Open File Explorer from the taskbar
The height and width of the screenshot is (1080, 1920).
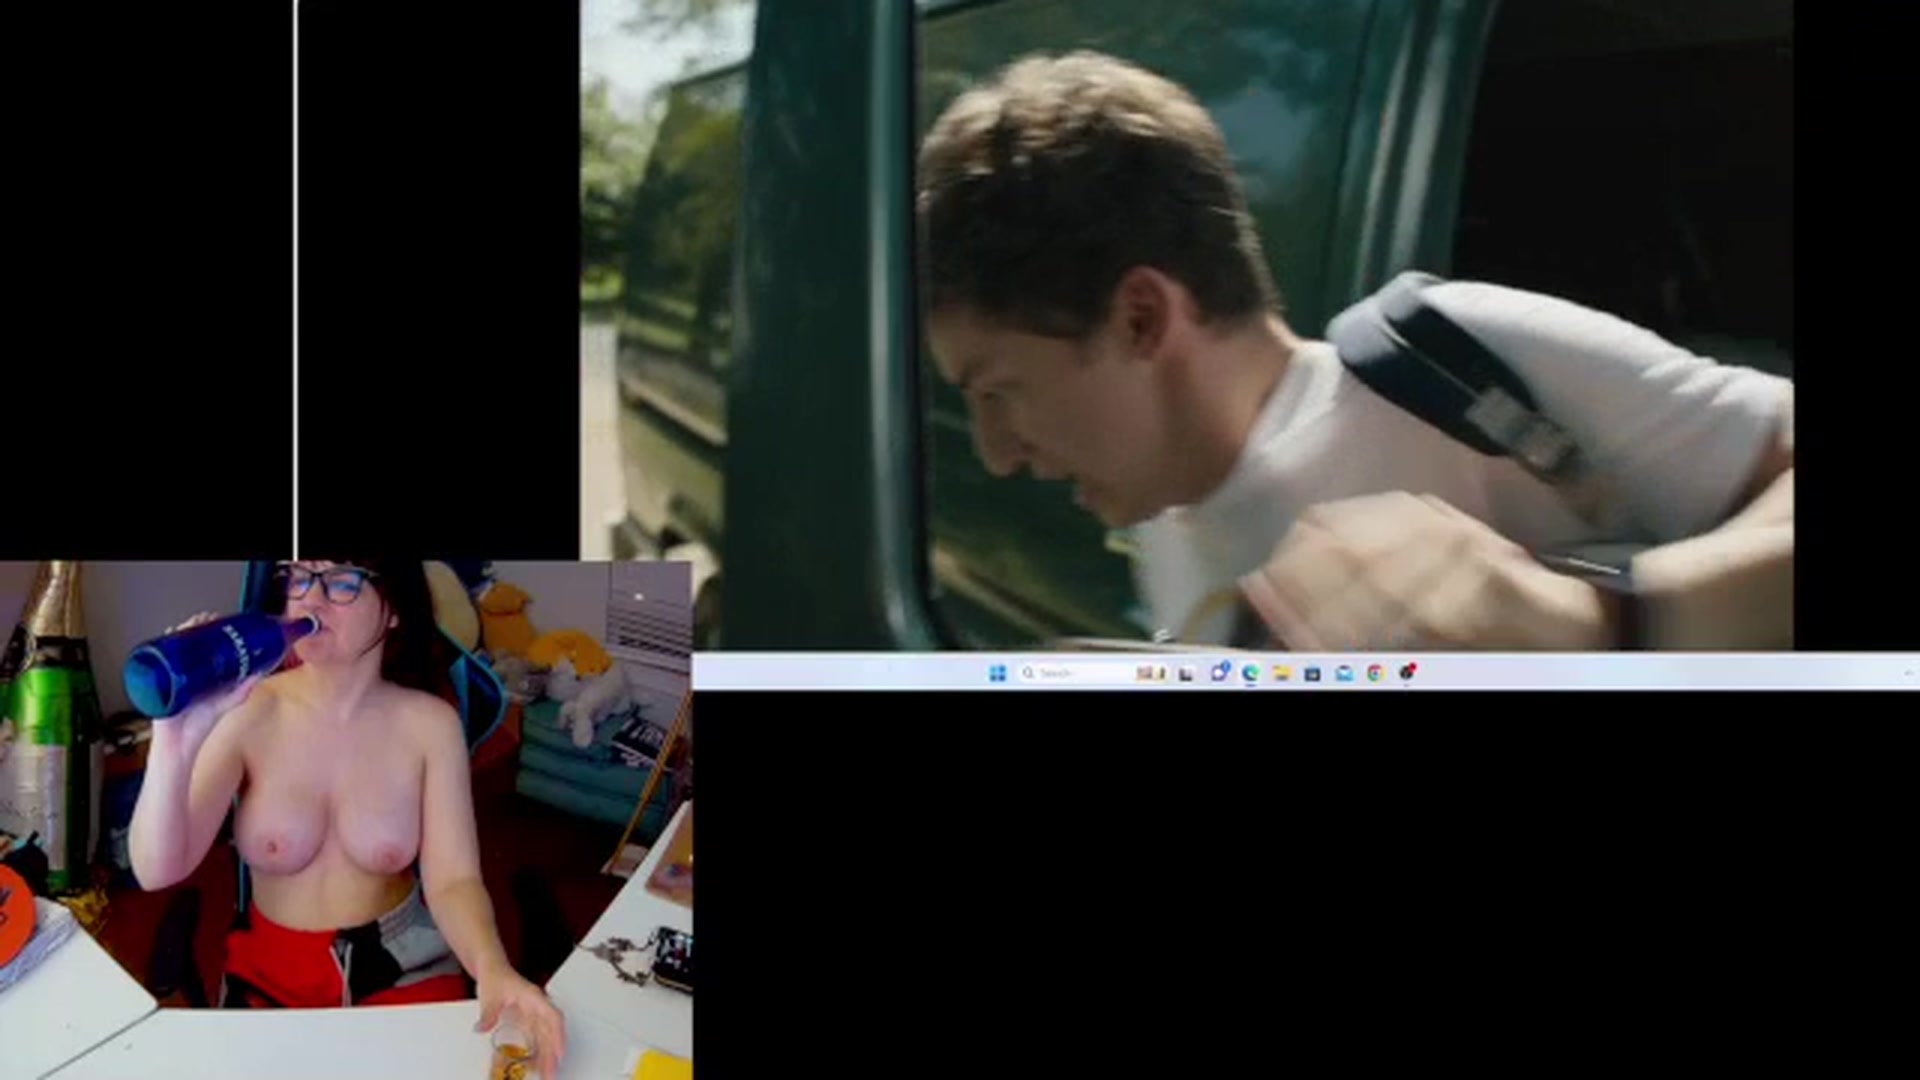point(1281,673)
